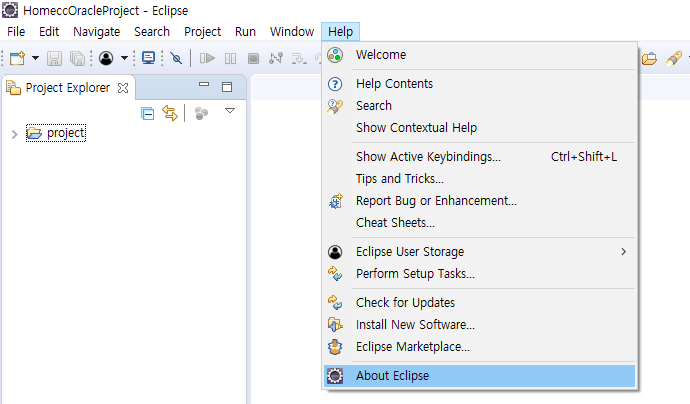Click the About Eclipse logo icon
This screenshot has height=404, width=690.
(335, 376)
